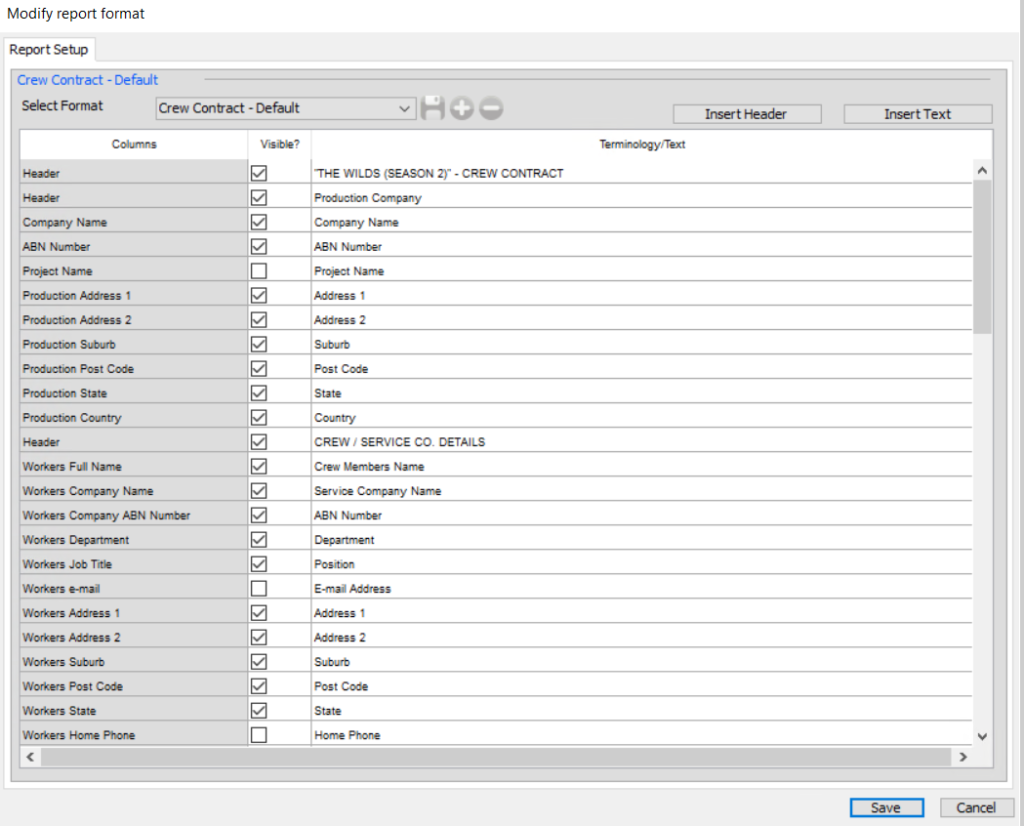1024x826 pixels.
Task: Toggle visibility for the Production Country row
Action: pos(258,417)
